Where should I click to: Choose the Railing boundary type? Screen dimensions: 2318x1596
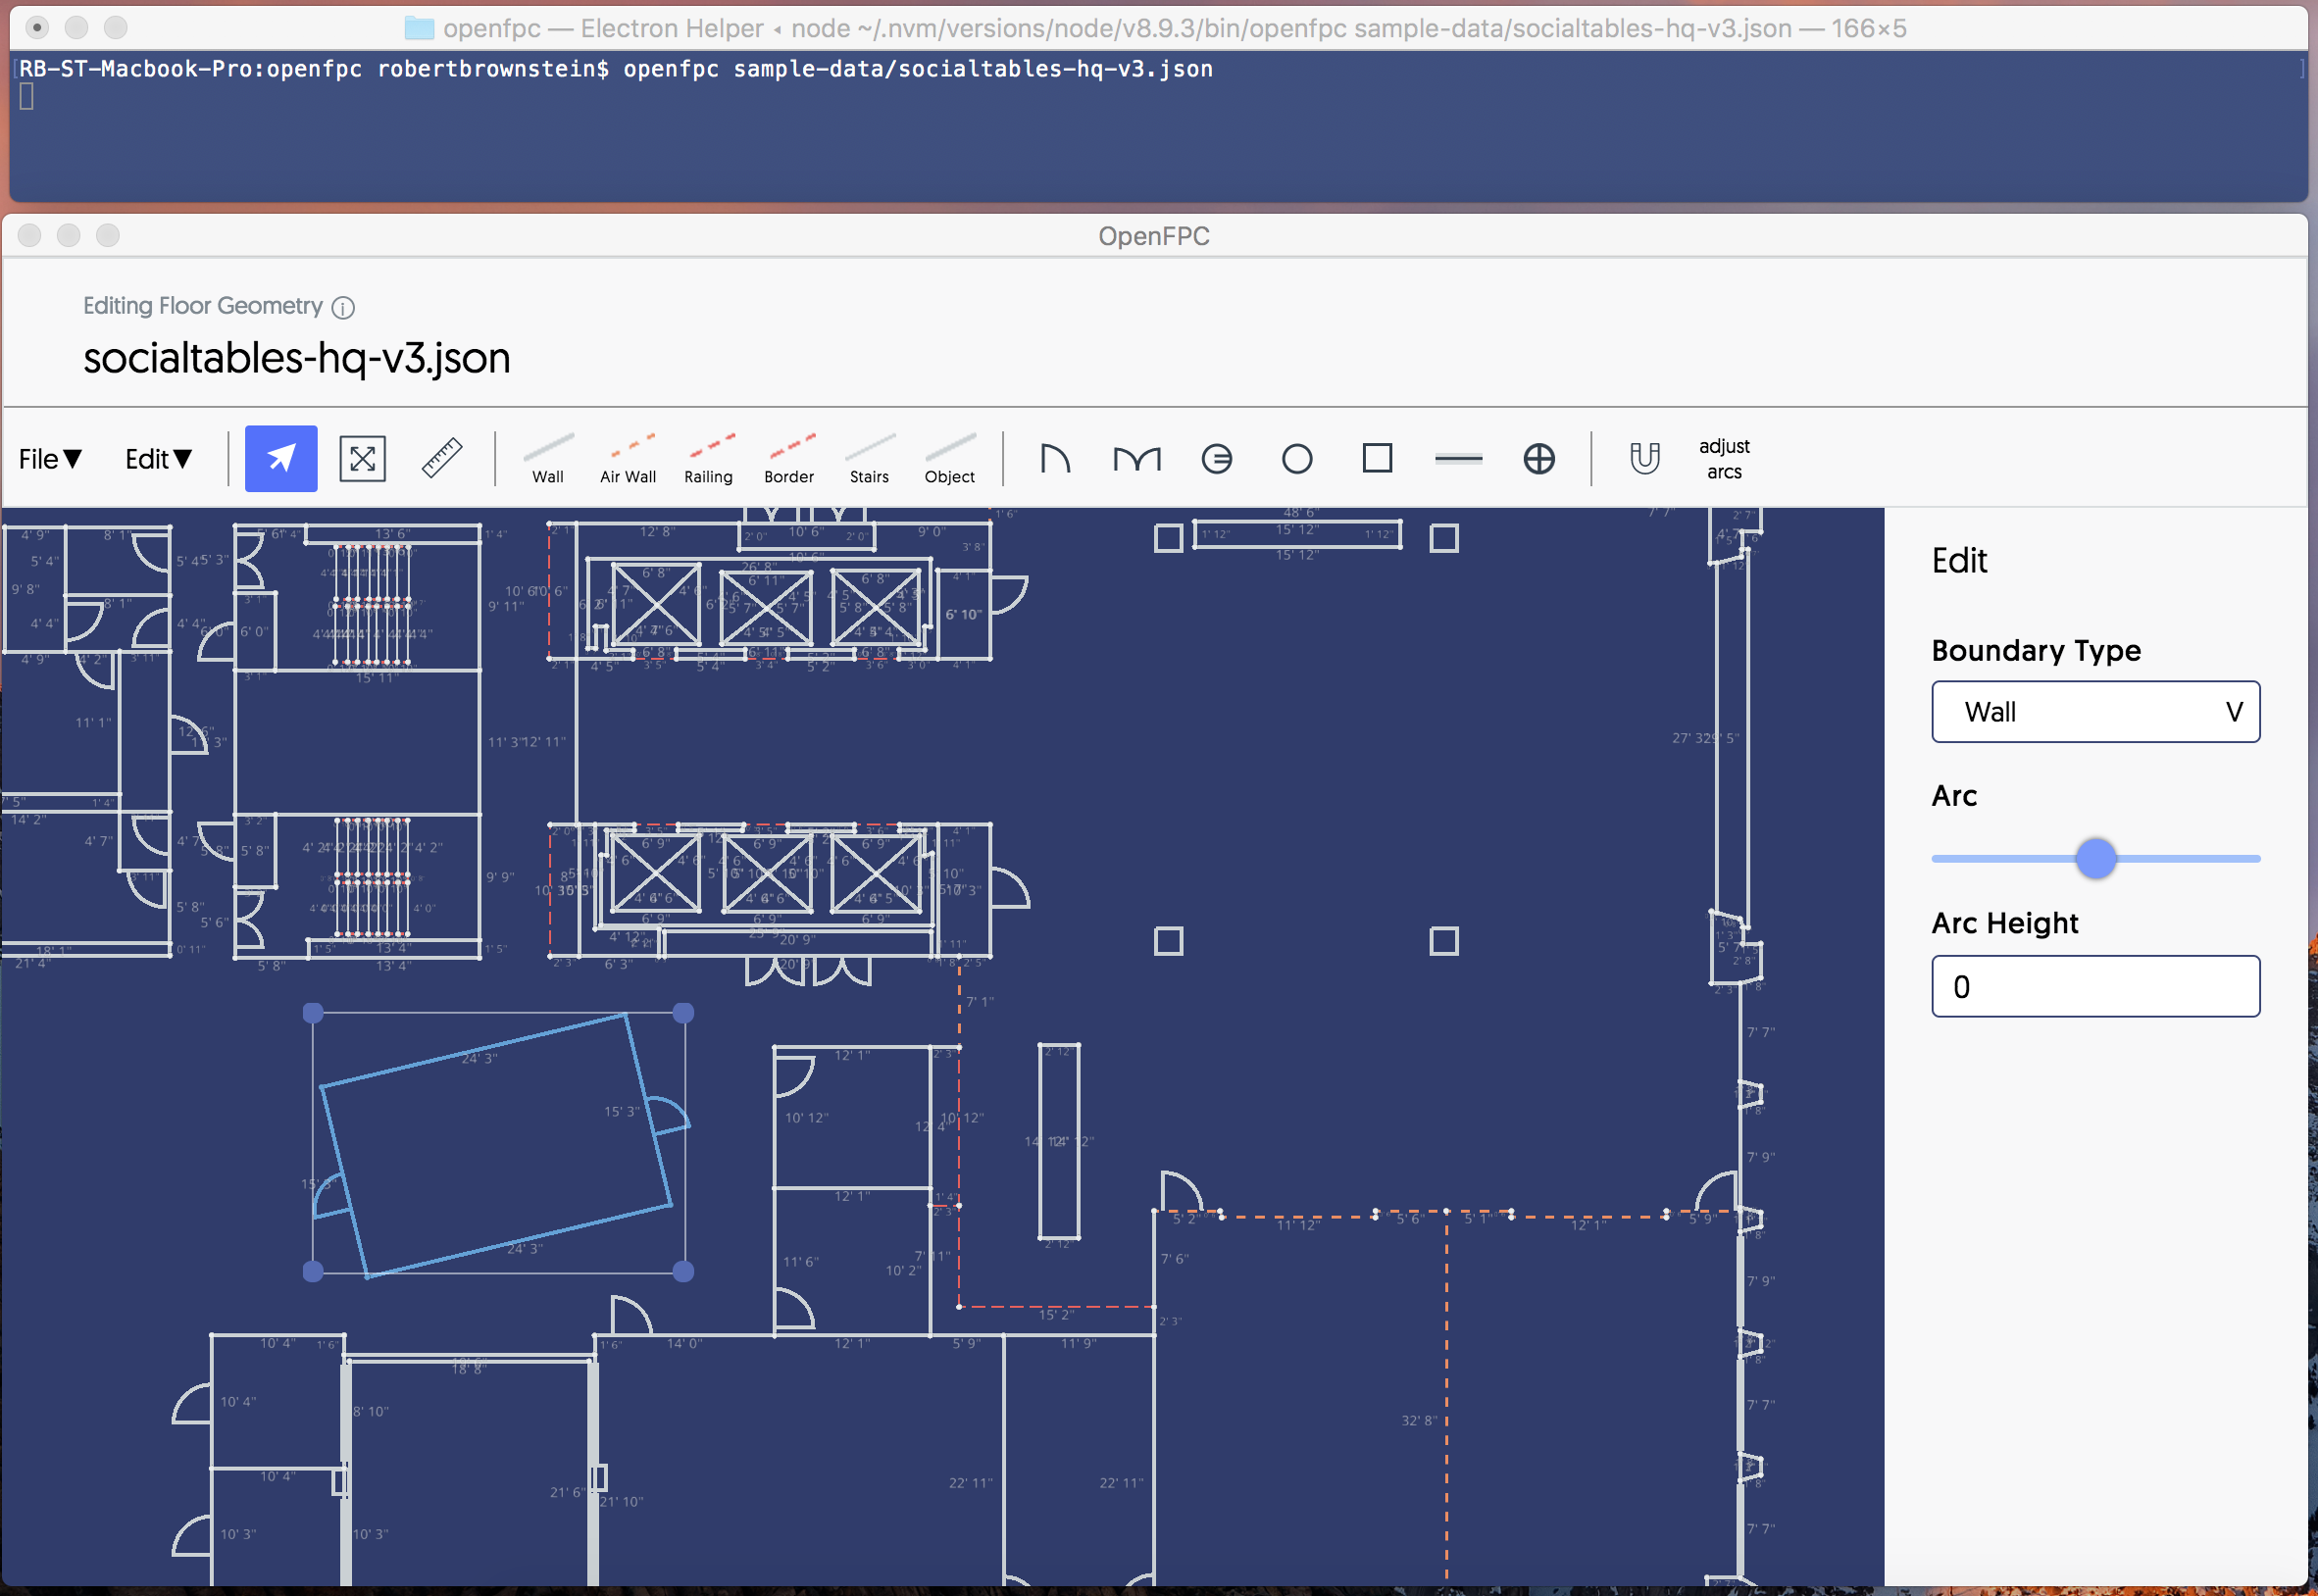[709, 459]
